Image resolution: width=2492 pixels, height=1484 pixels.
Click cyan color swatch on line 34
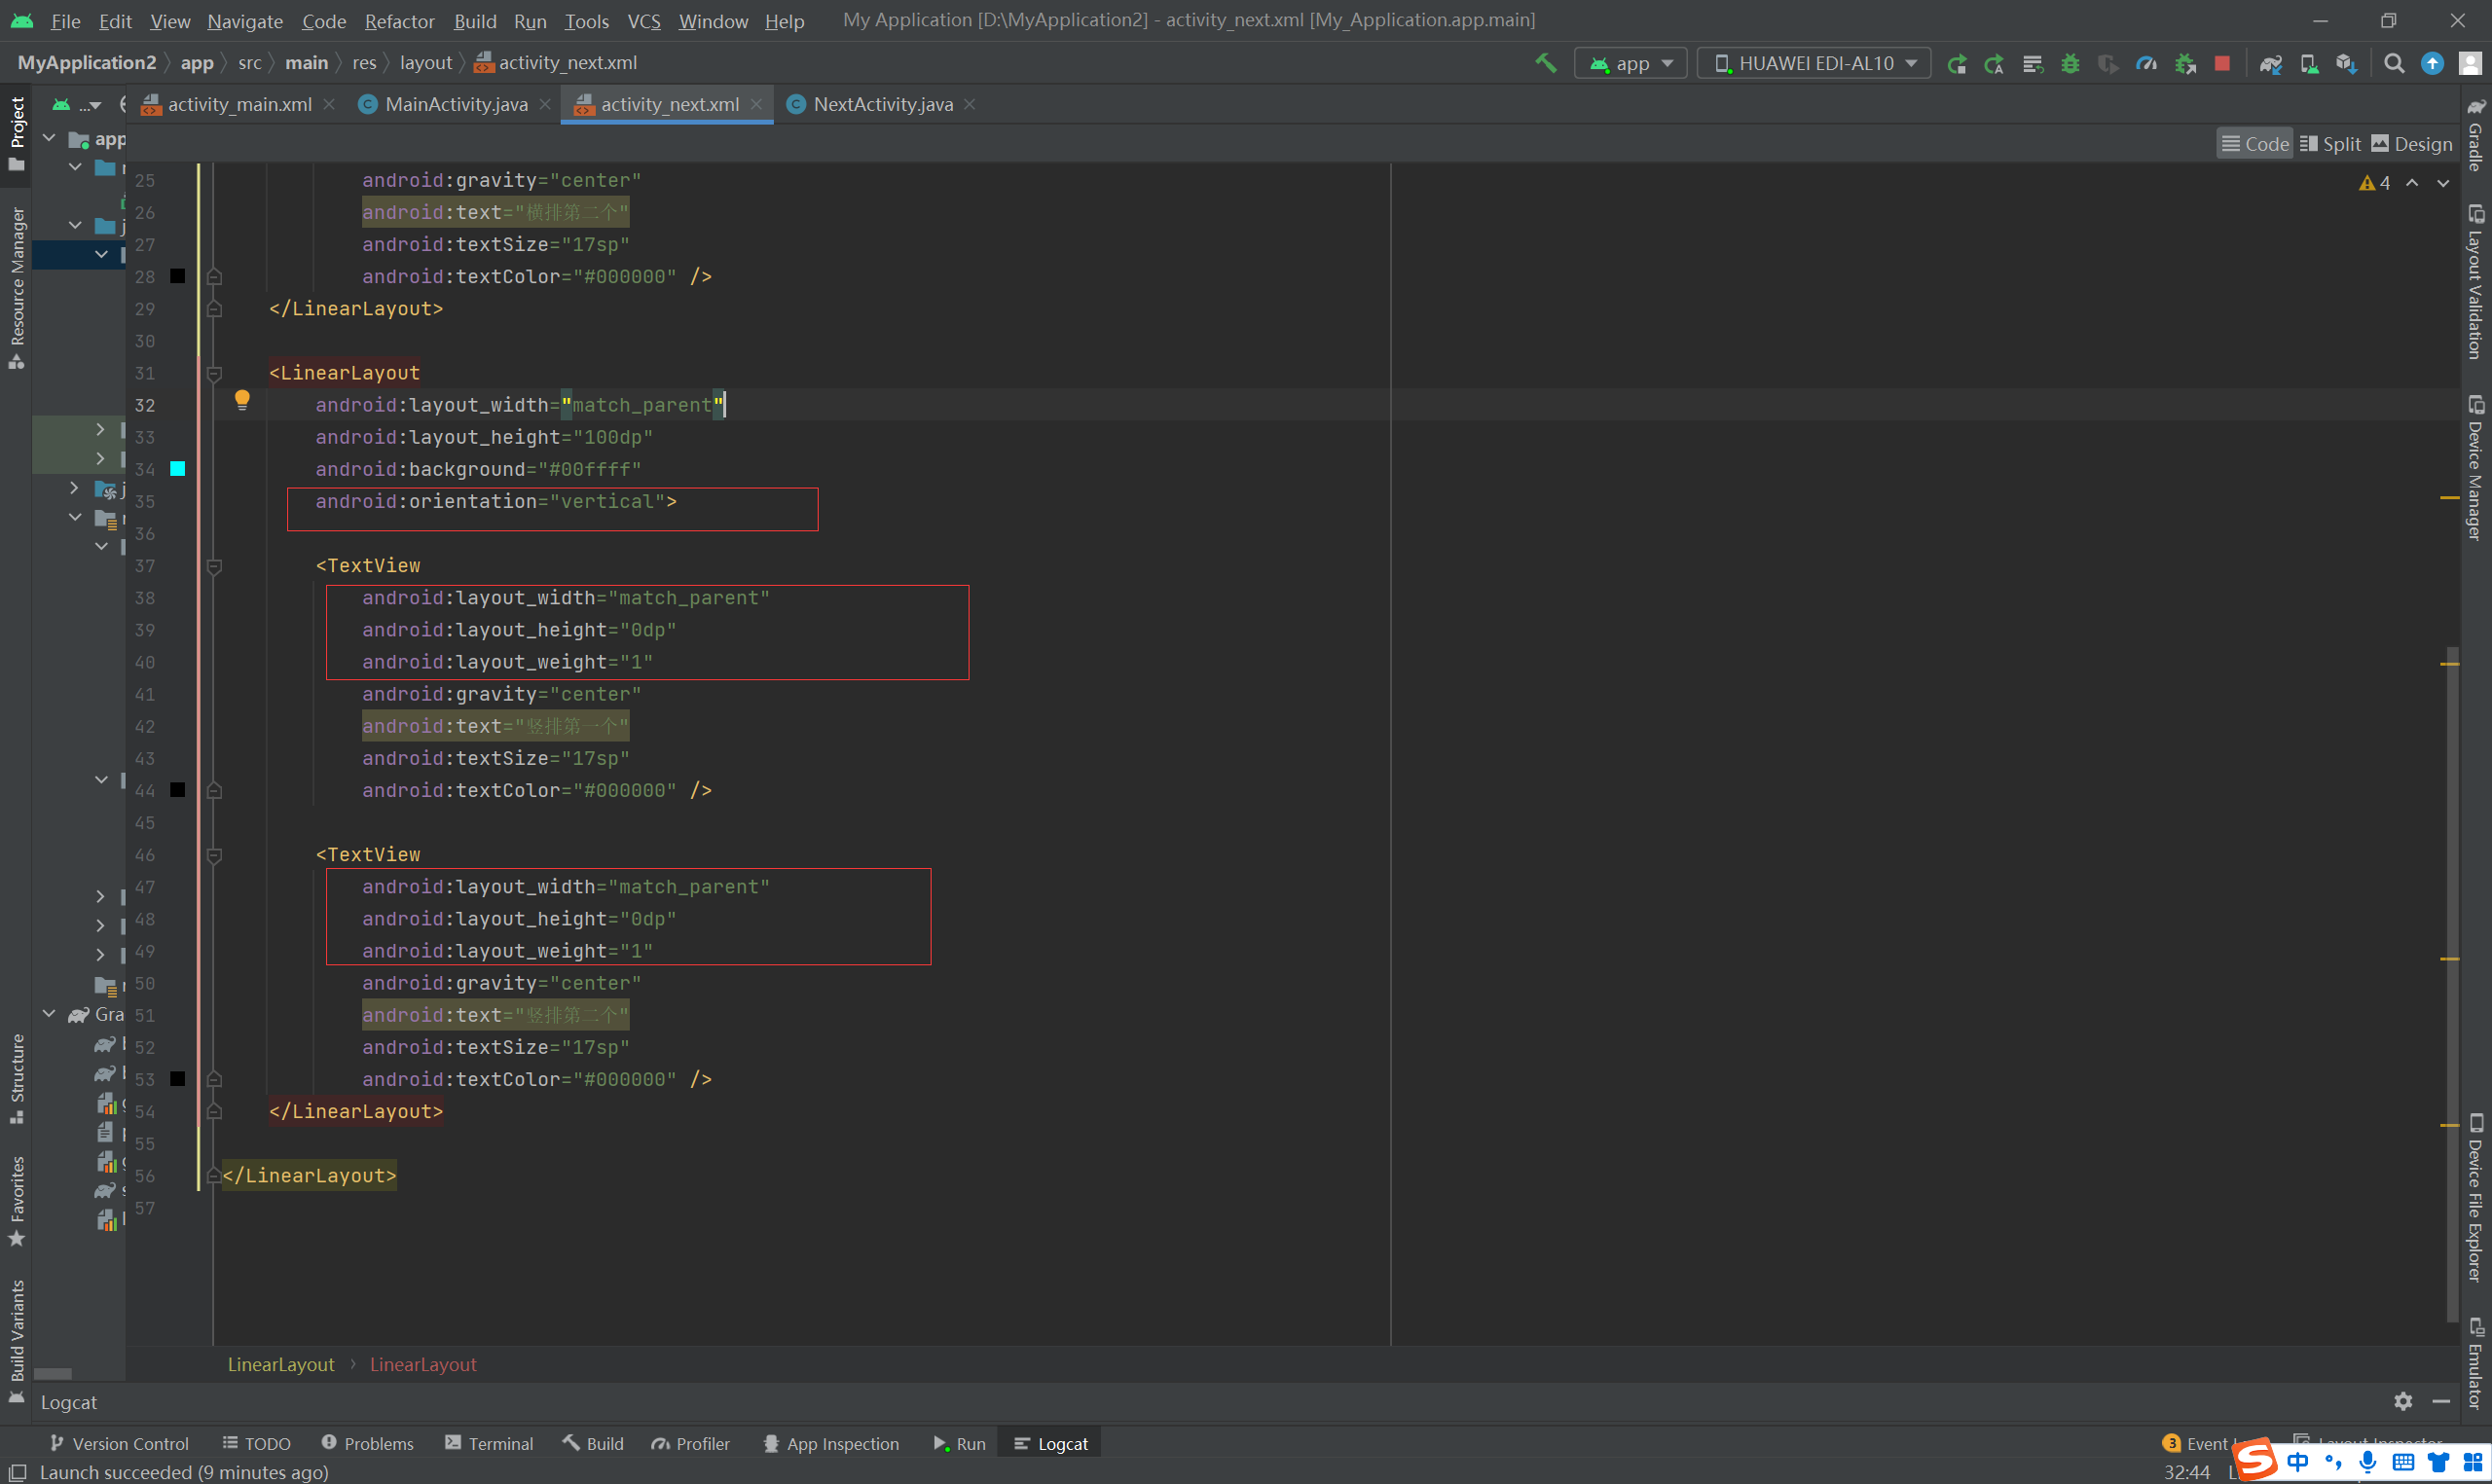pyautogui.click(x=178, y=469)
